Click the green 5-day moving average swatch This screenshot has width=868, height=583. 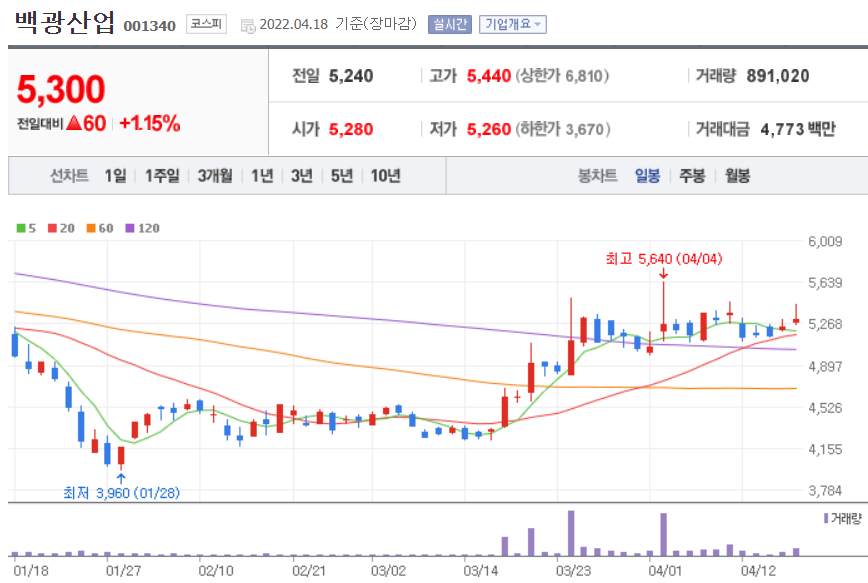[21, 228]
